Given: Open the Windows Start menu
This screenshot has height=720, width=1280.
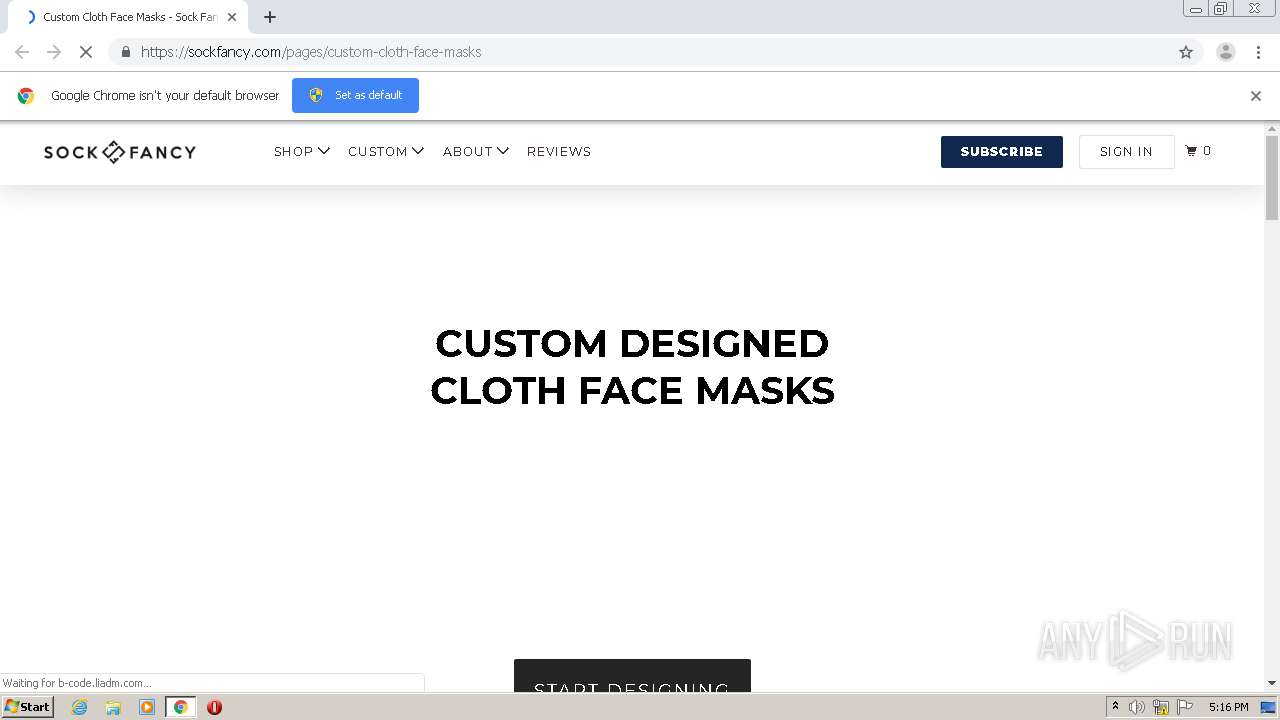Looking at the screenshot, I should point(28,707).
